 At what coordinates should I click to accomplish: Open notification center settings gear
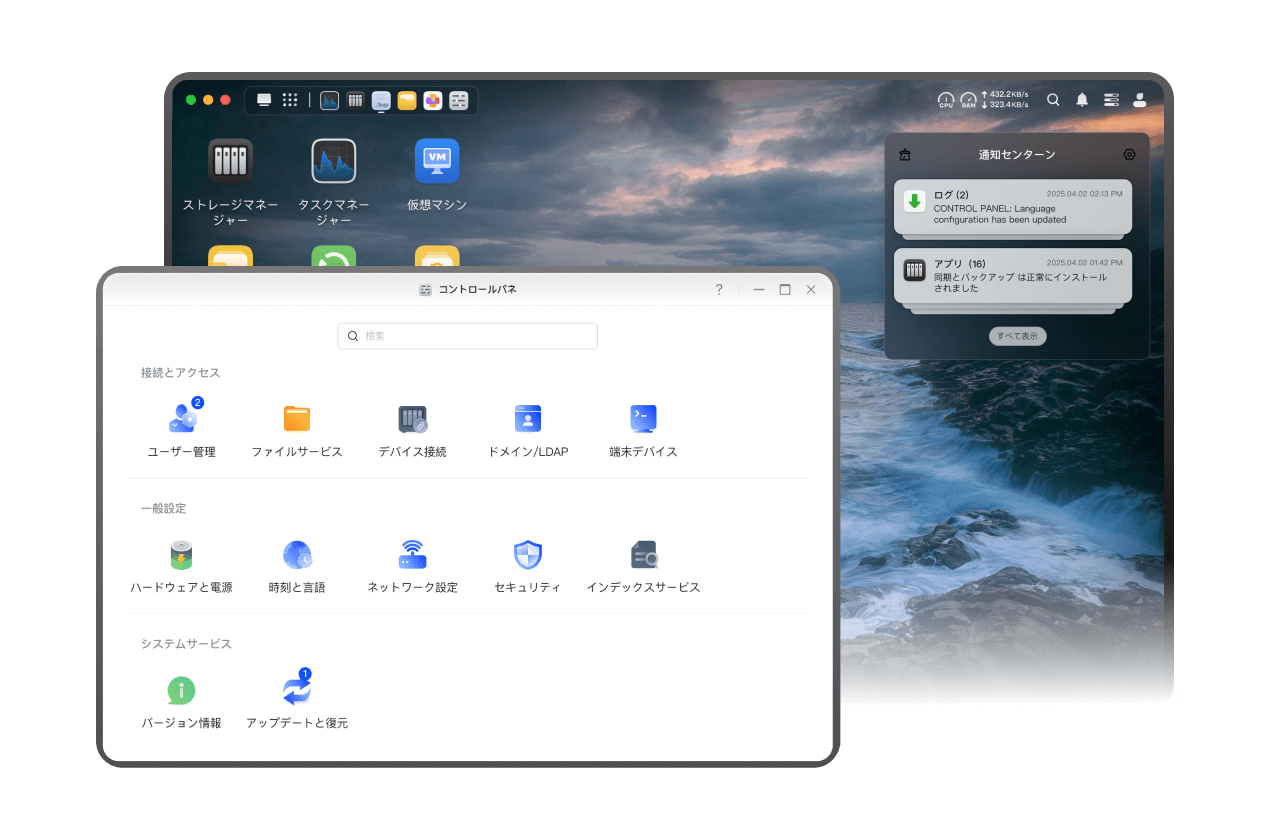[x=1129, y=154]
